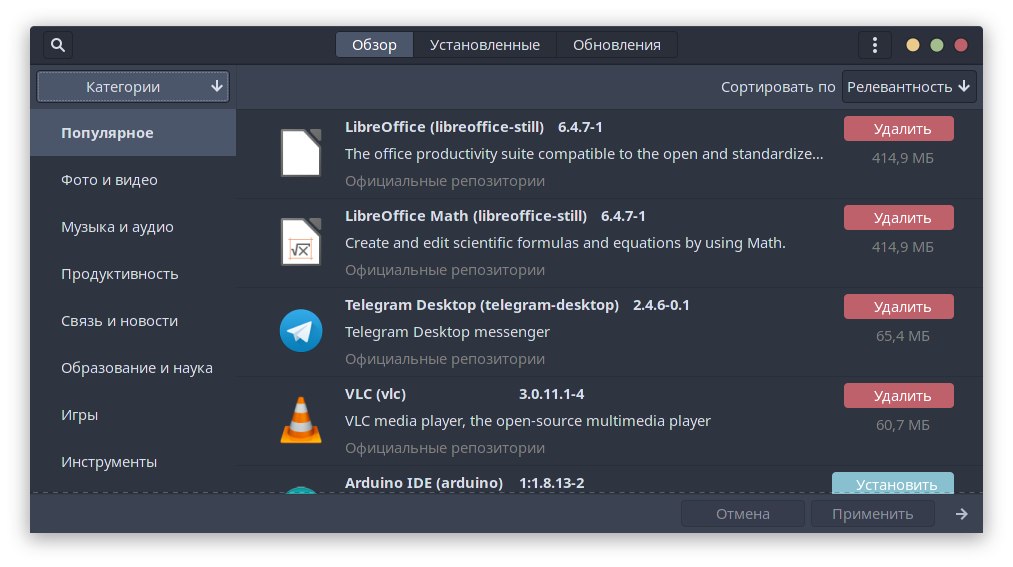The image size is (1013, 567).
Task: Click version 3.0.11.1-4 of VLC
Action: (x=551, y=394)
